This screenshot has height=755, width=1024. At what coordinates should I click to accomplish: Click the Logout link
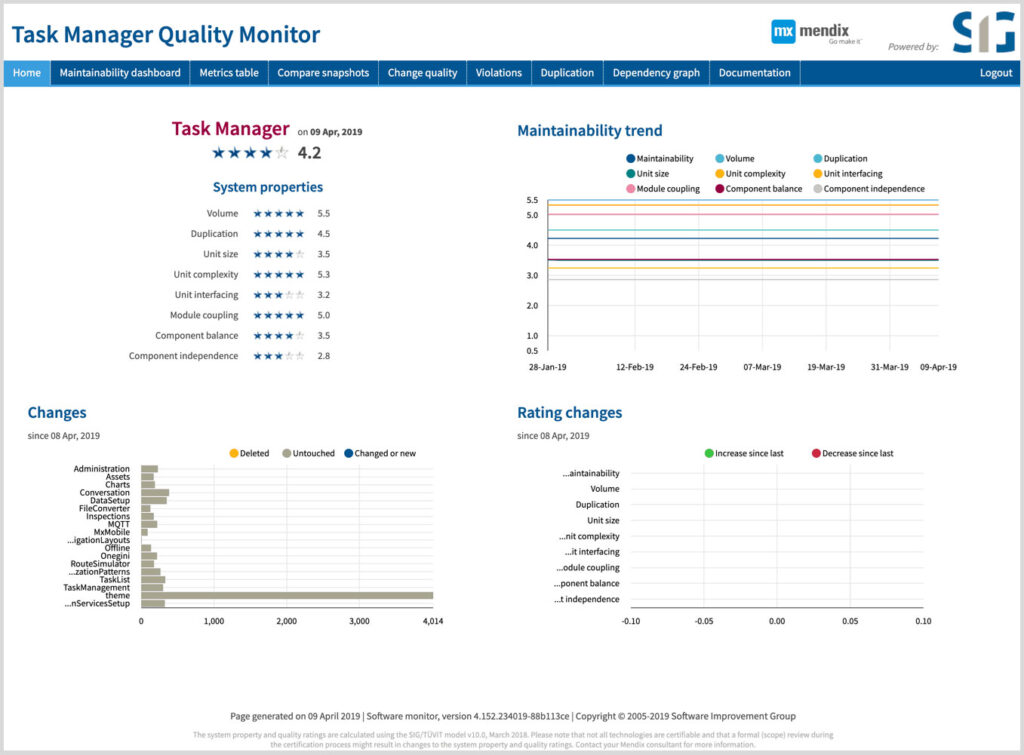(996, 73)
